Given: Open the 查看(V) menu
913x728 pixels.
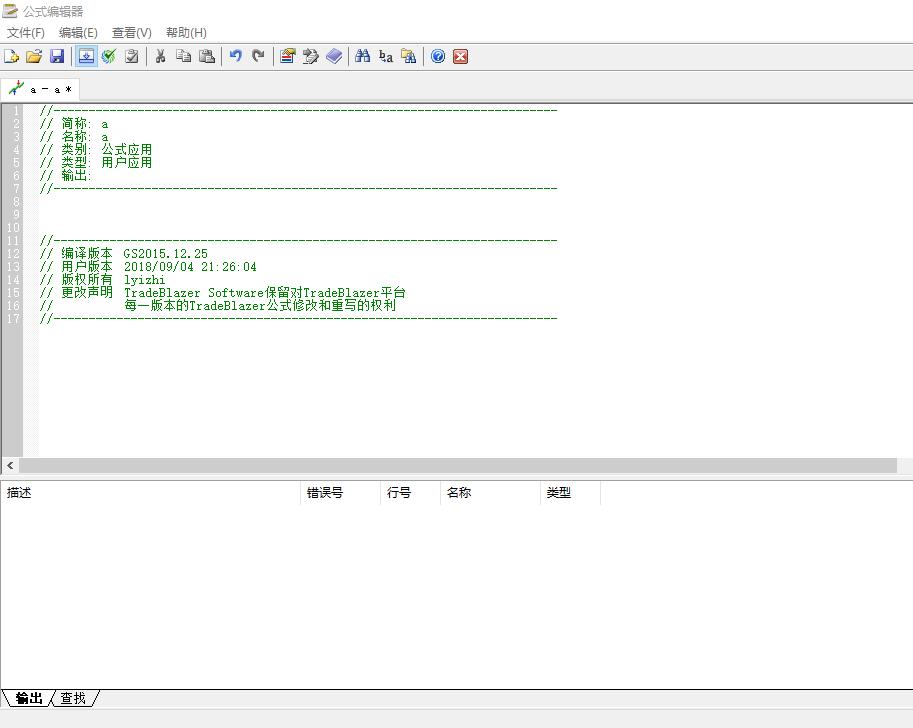Looking at the screenshot, I should (x=132, y=33).
